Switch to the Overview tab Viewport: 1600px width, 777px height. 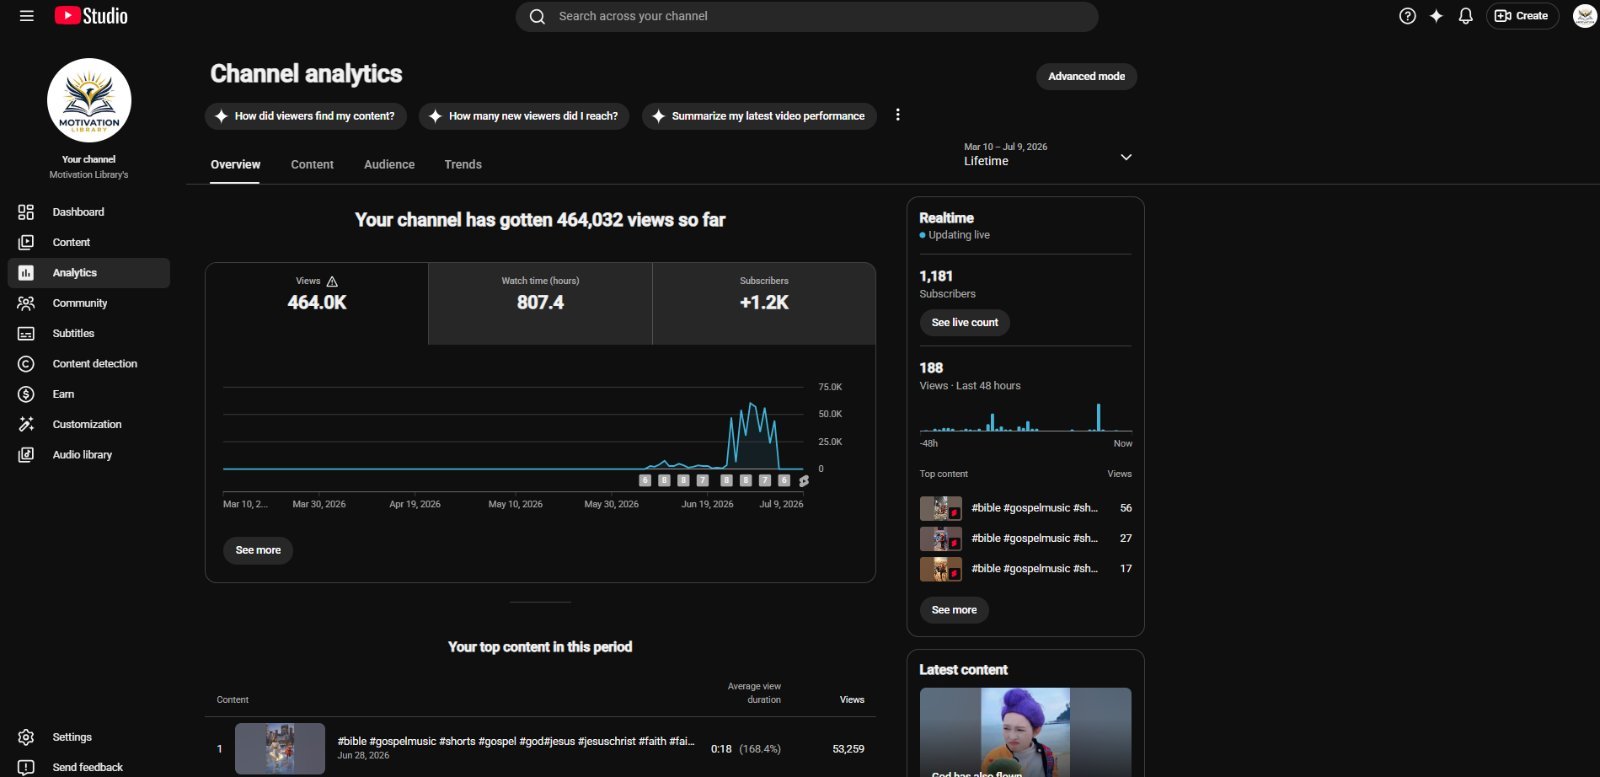235,165
